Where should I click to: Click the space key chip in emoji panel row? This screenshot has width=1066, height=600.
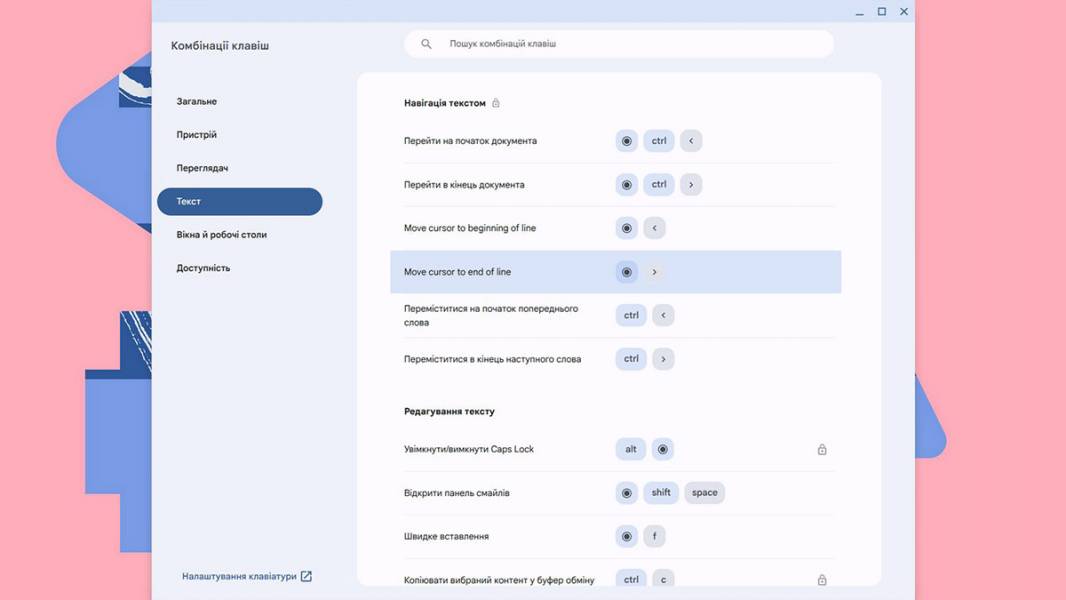[704, 493]
